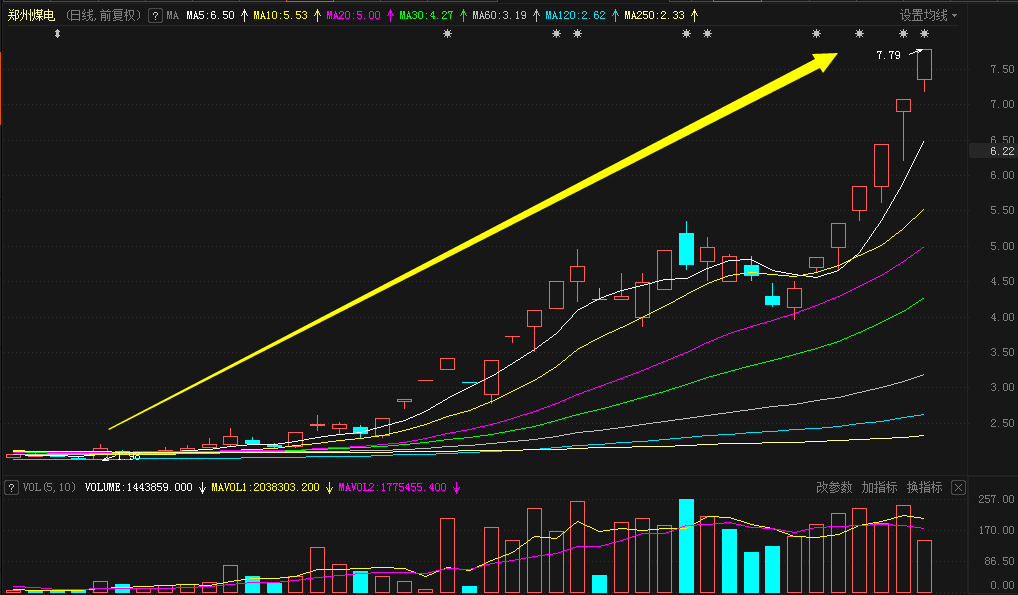
Task: Click the highlighted 6.22 price axis marker
Action: (x=1002, y=151)
